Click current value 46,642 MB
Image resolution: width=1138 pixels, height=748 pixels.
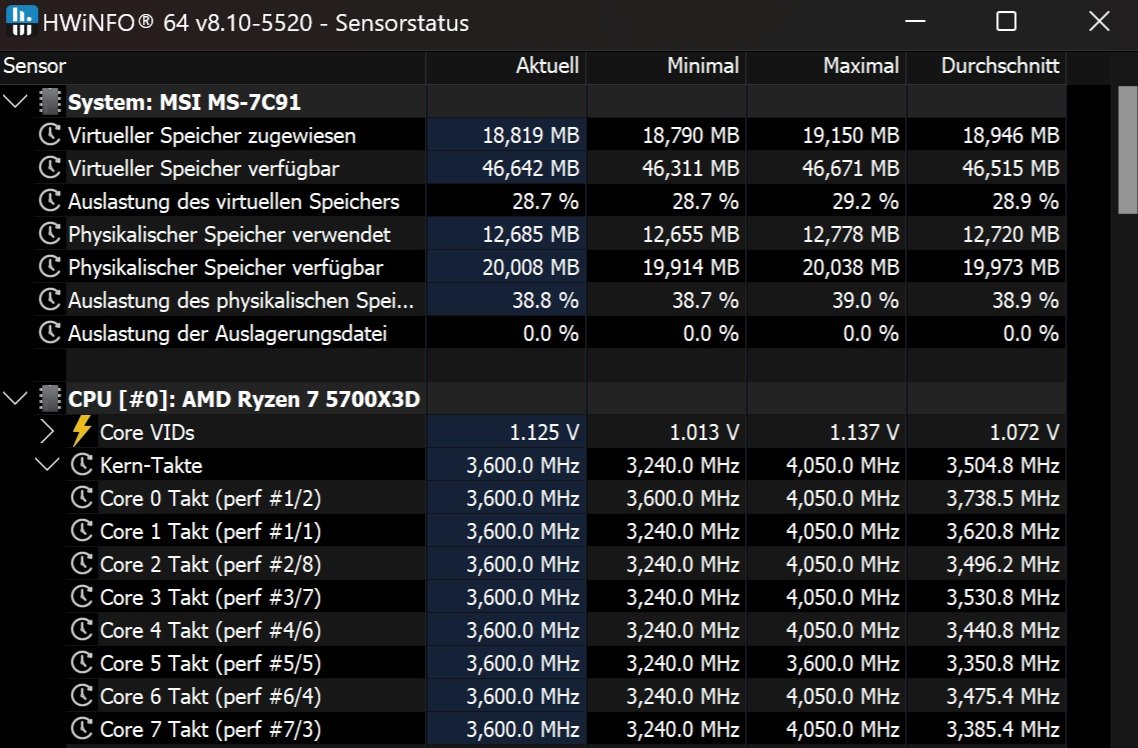pos(531,168)
